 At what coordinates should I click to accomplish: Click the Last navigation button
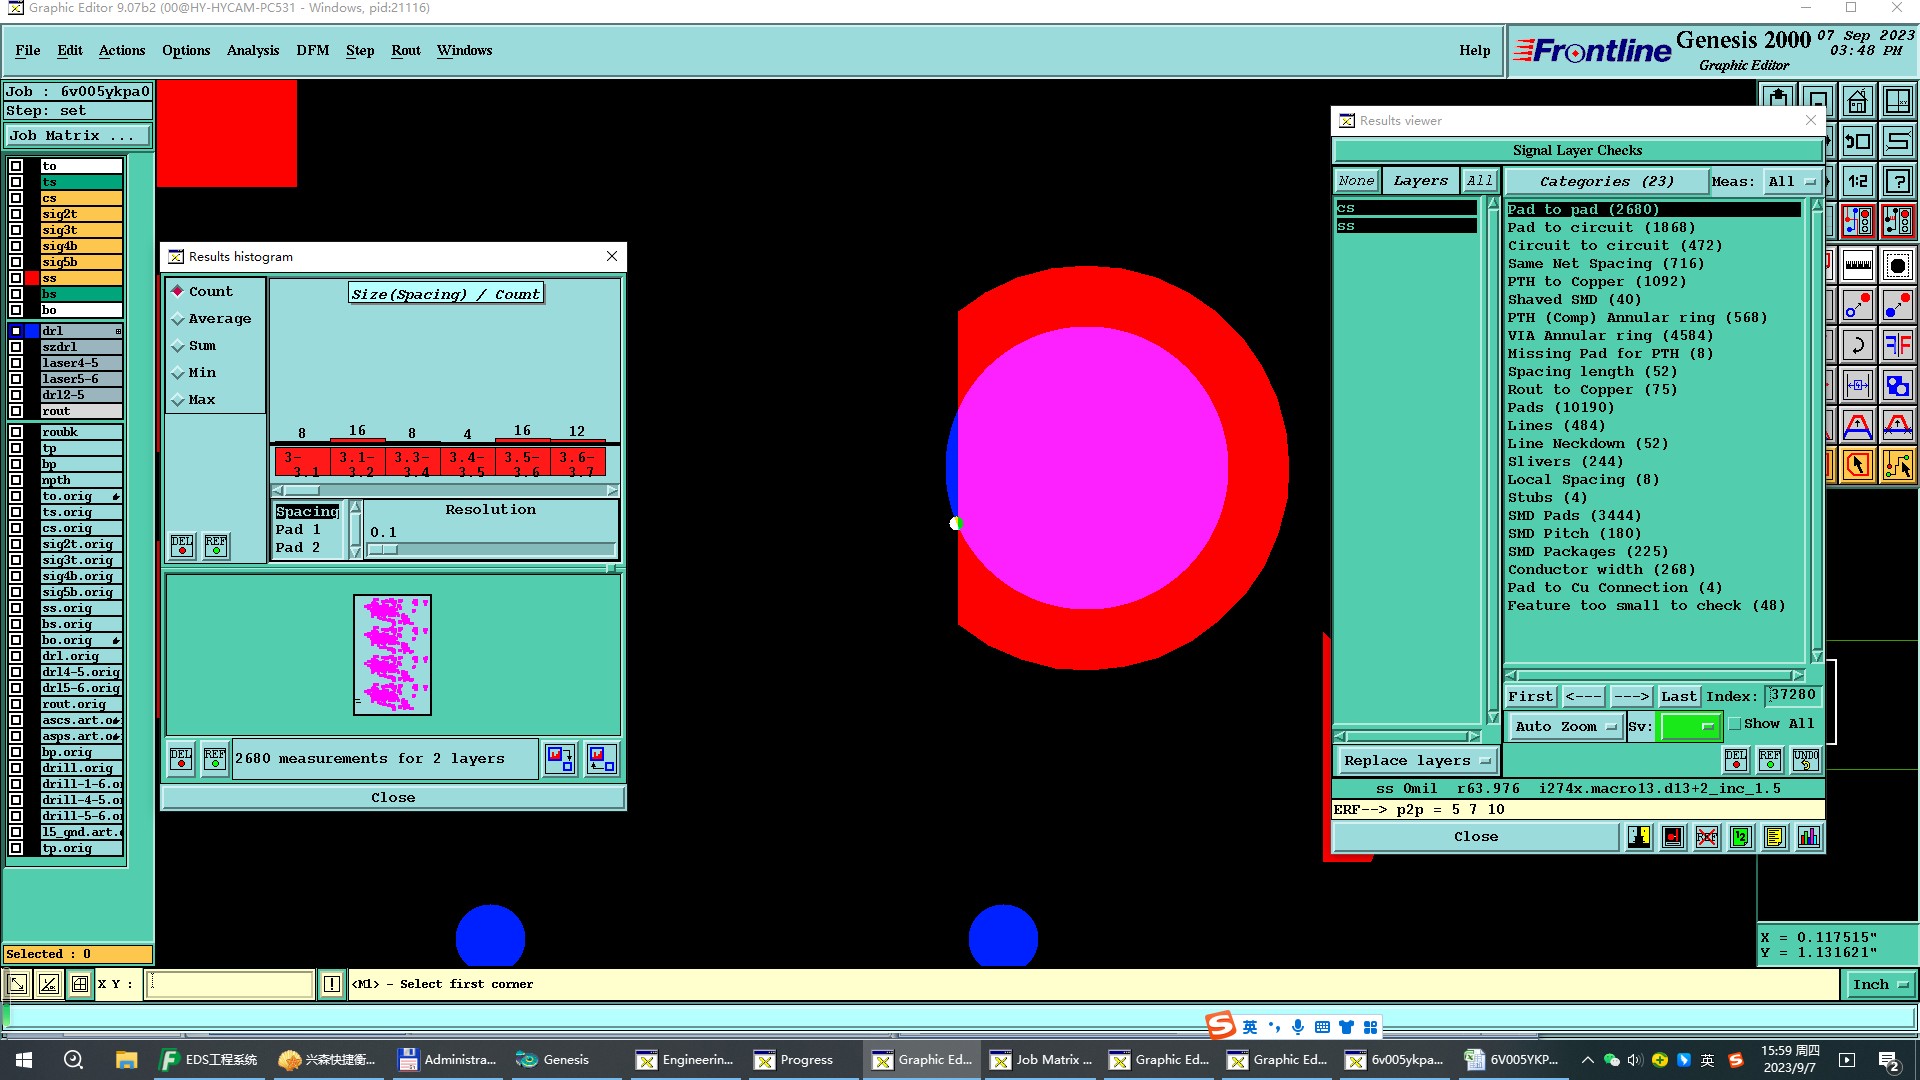[1678, 697]
